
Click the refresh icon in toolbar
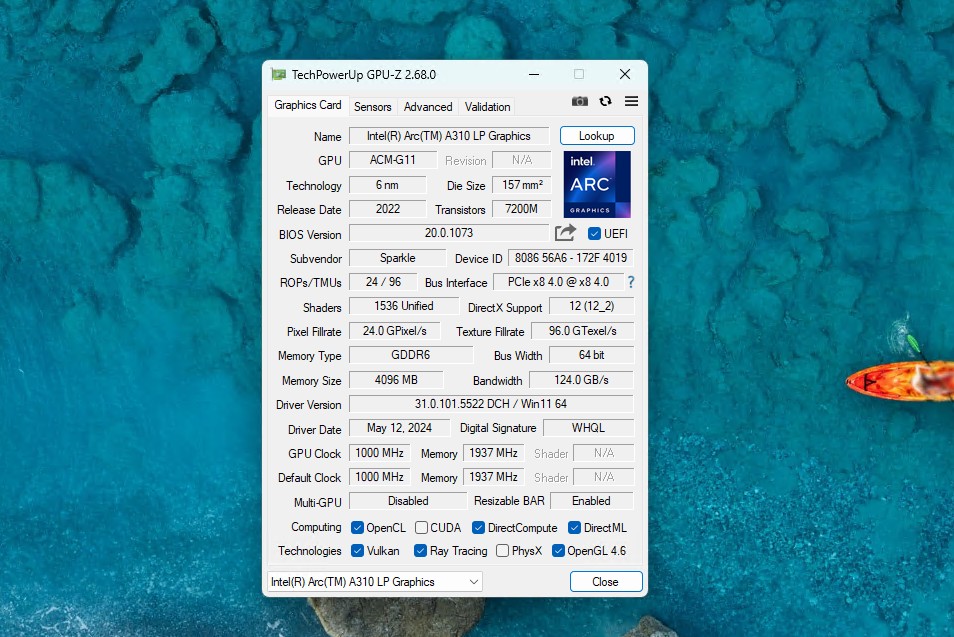tap(606, 101)
